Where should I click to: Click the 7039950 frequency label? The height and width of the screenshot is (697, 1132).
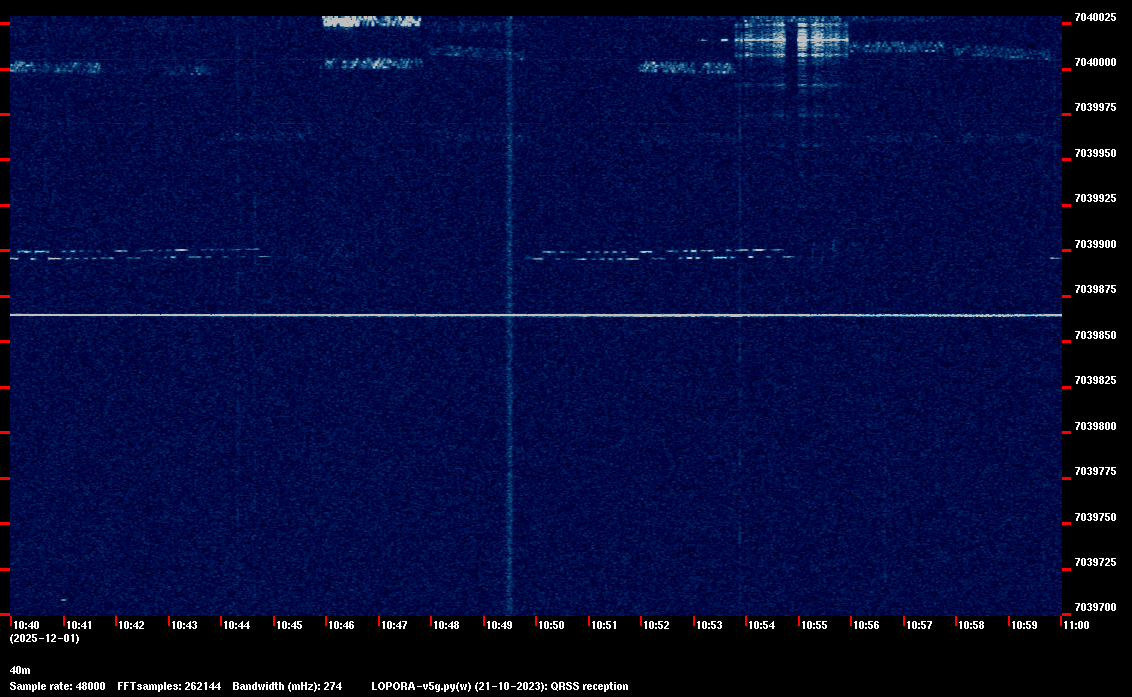point(1095,154)
